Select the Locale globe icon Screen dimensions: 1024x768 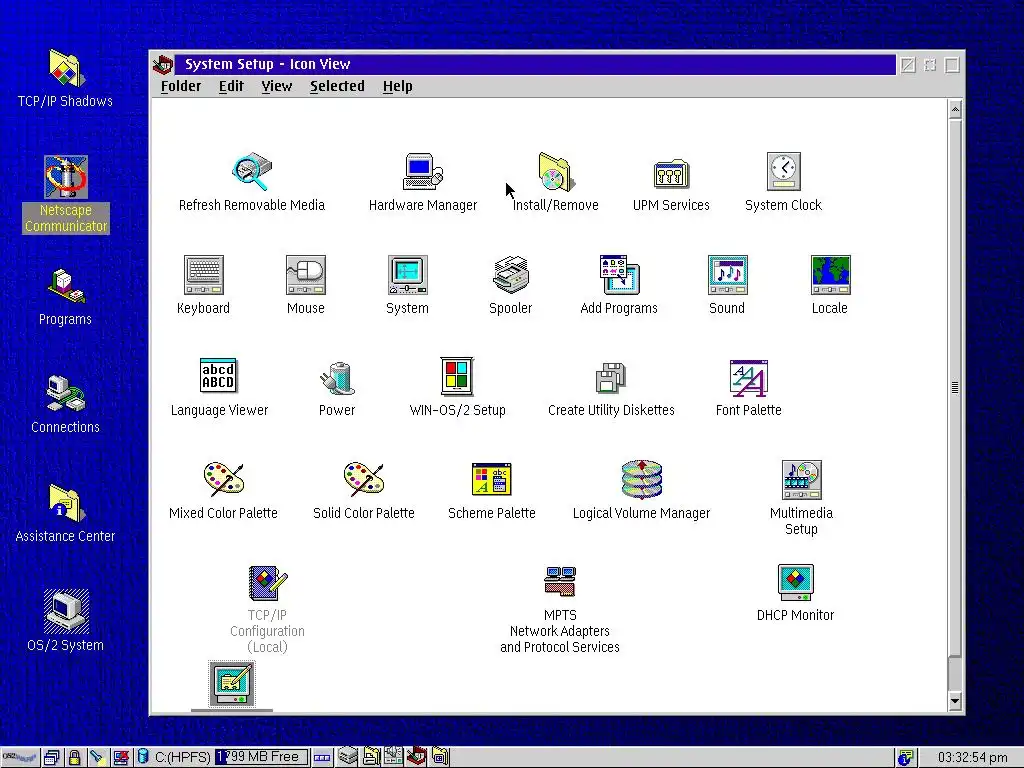[830, 274]
